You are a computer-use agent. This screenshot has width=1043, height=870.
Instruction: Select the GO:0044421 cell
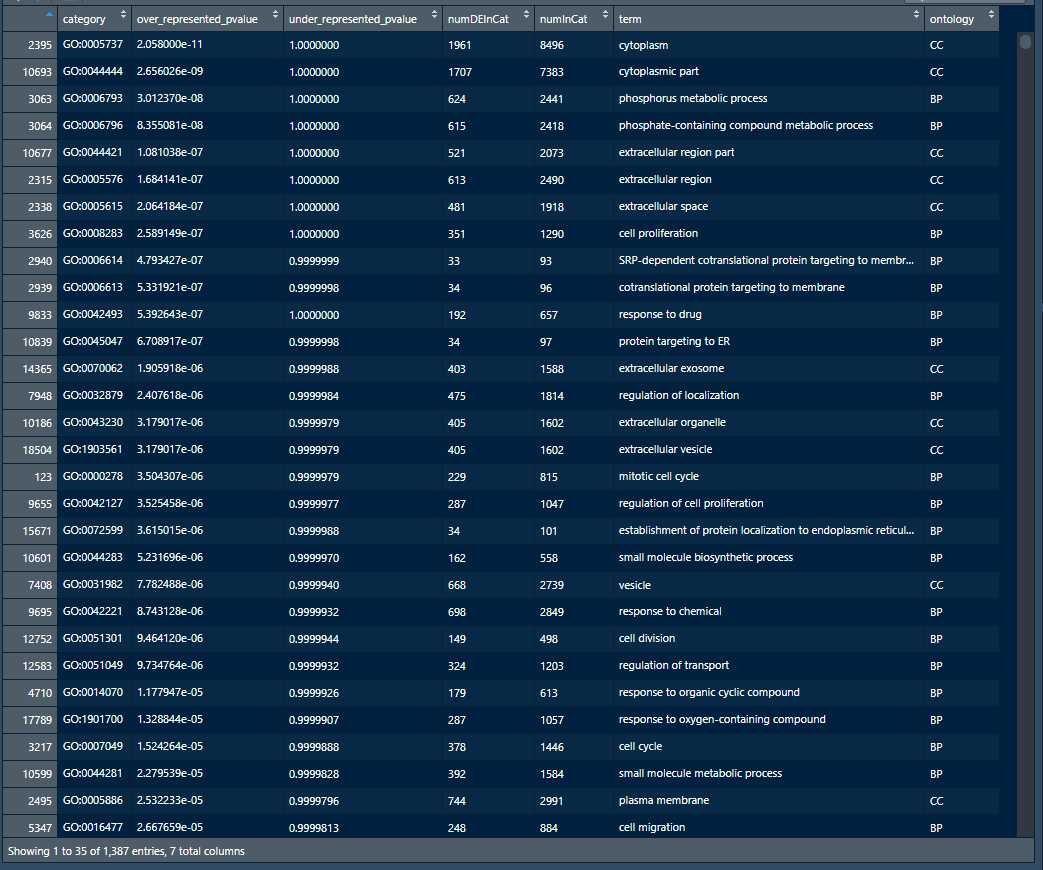(x=92, y=152)
